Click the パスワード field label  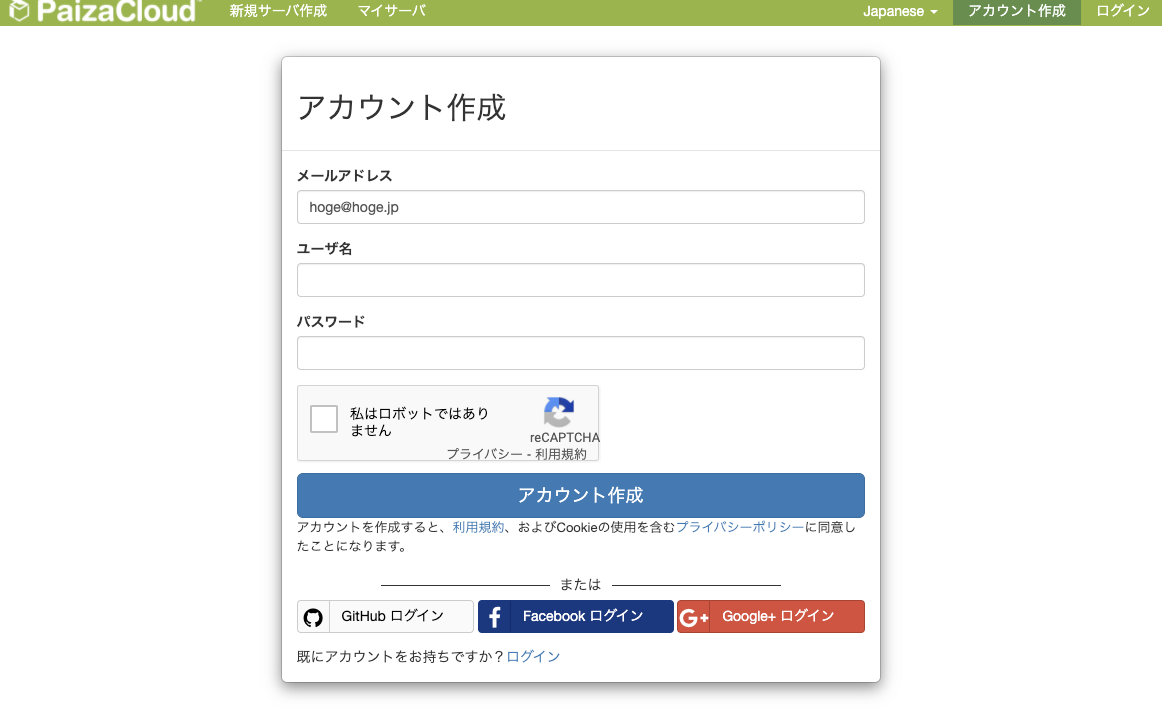331,322
